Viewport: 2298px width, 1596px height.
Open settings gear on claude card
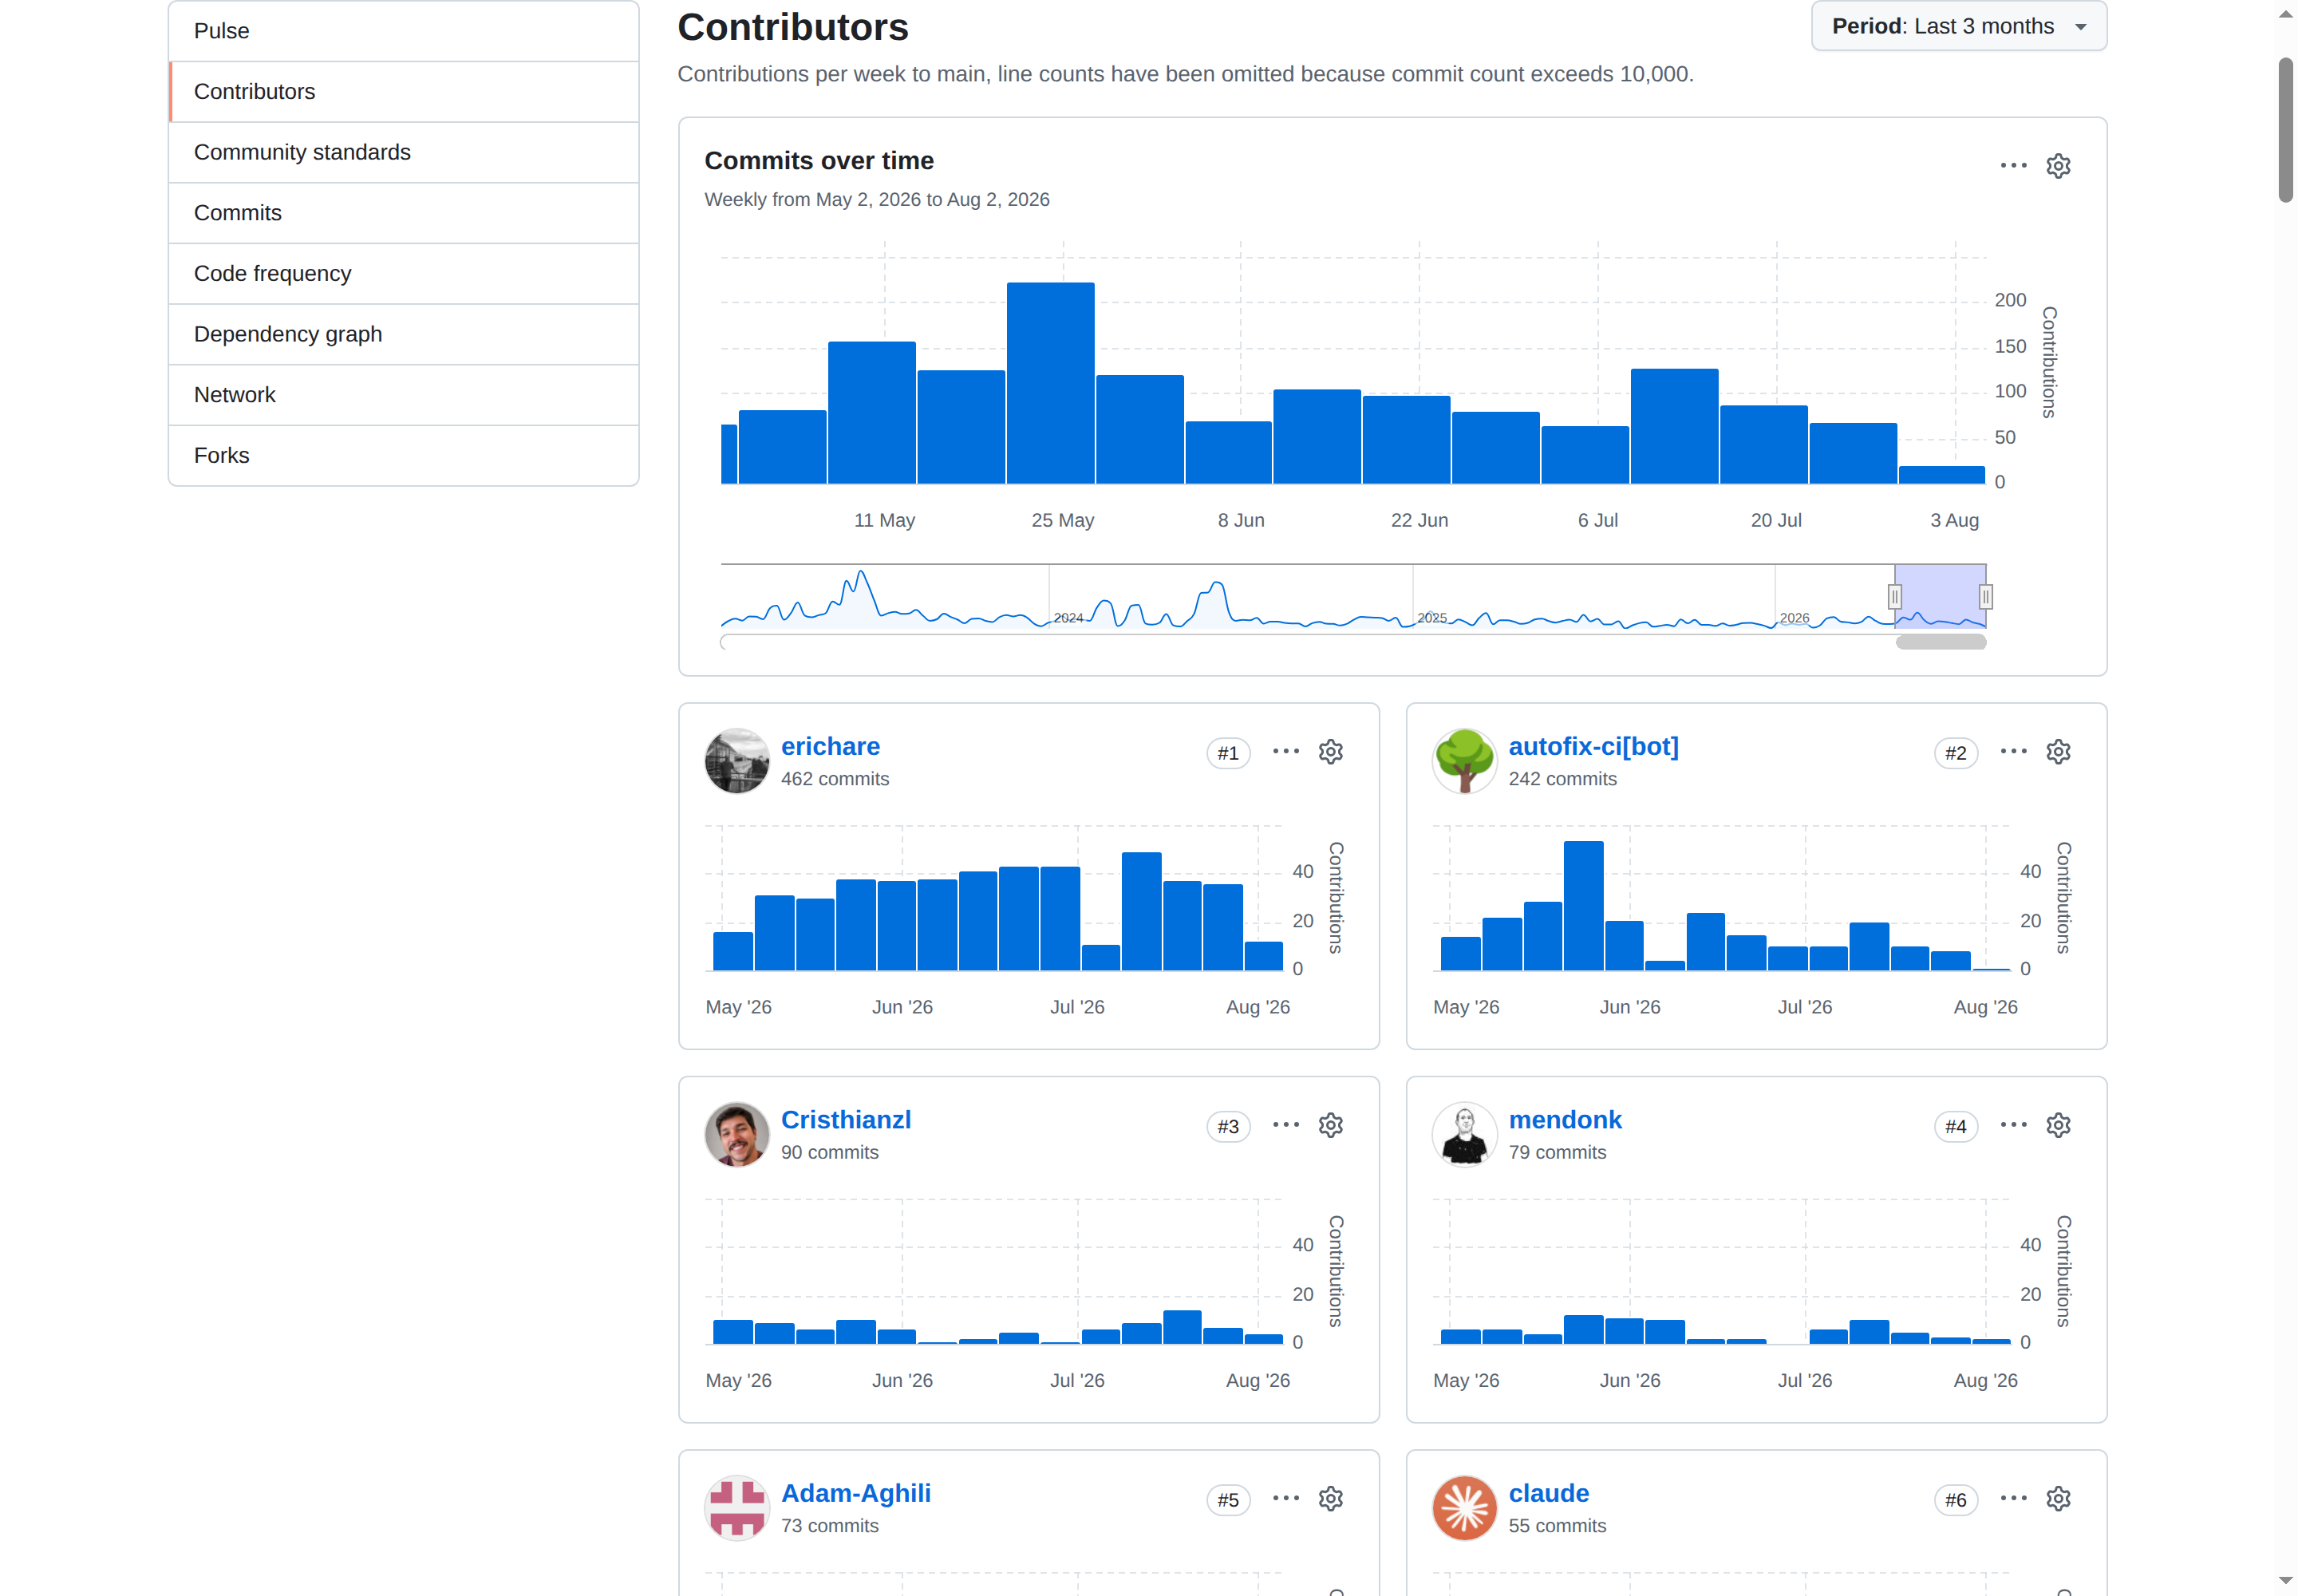[x=2058, y=1499]
